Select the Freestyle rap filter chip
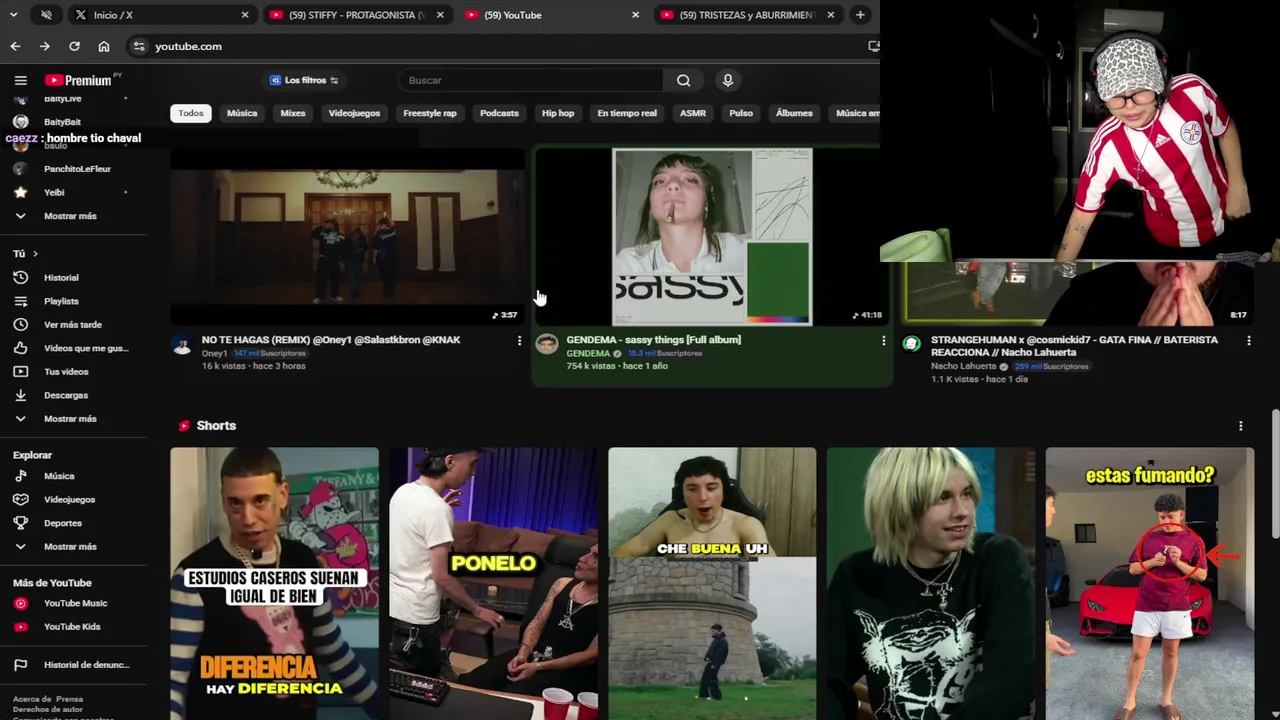1280x720 pixels. point(430,113)
